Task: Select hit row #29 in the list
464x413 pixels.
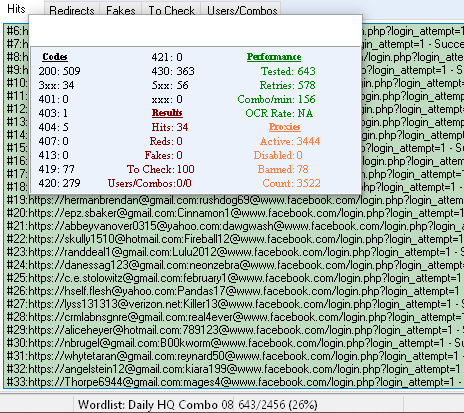Action: point(233,330)
